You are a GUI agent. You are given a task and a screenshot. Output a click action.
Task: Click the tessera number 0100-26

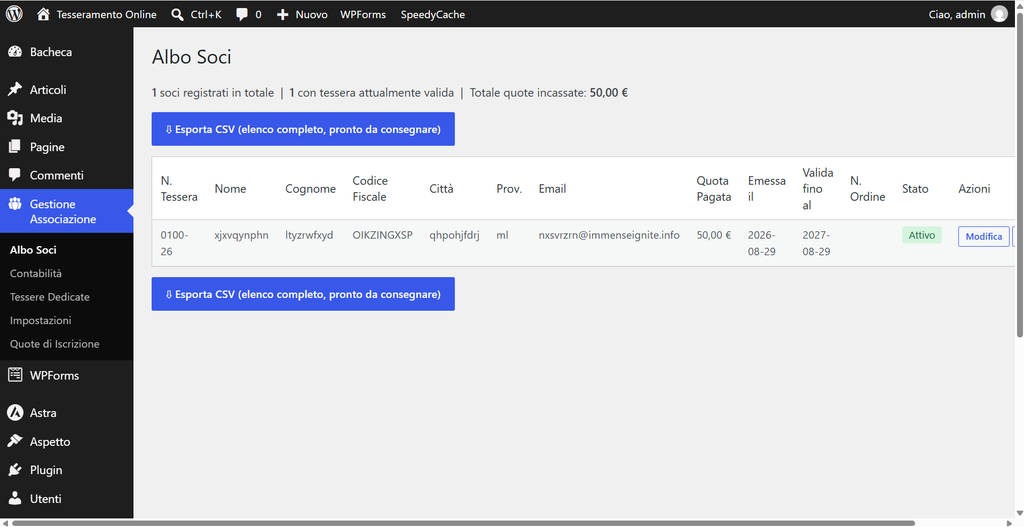coord(174,243)
